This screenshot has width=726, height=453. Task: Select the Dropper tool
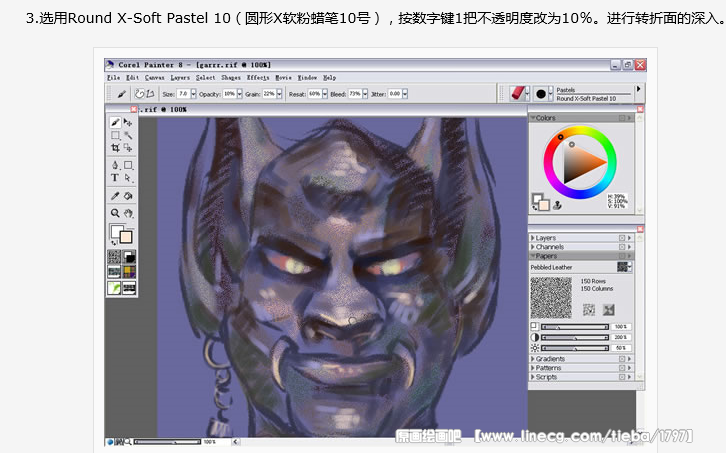[x=115, y=196]
